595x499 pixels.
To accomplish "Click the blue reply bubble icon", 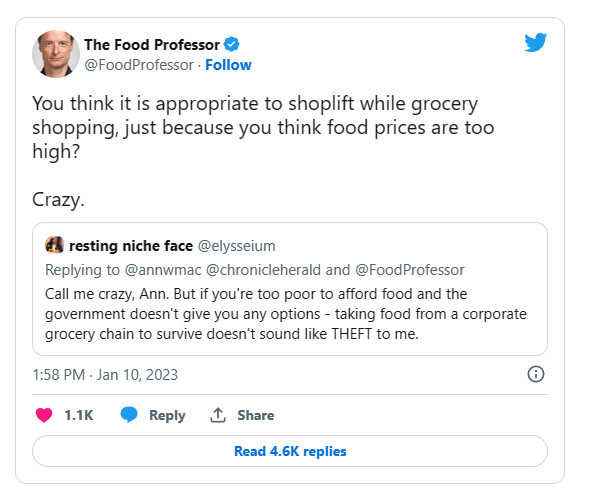I will coord(129,414).
